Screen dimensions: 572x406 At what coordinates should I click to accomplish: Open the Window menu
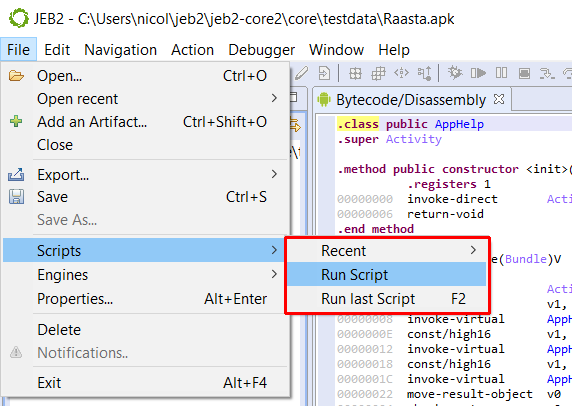336,49
